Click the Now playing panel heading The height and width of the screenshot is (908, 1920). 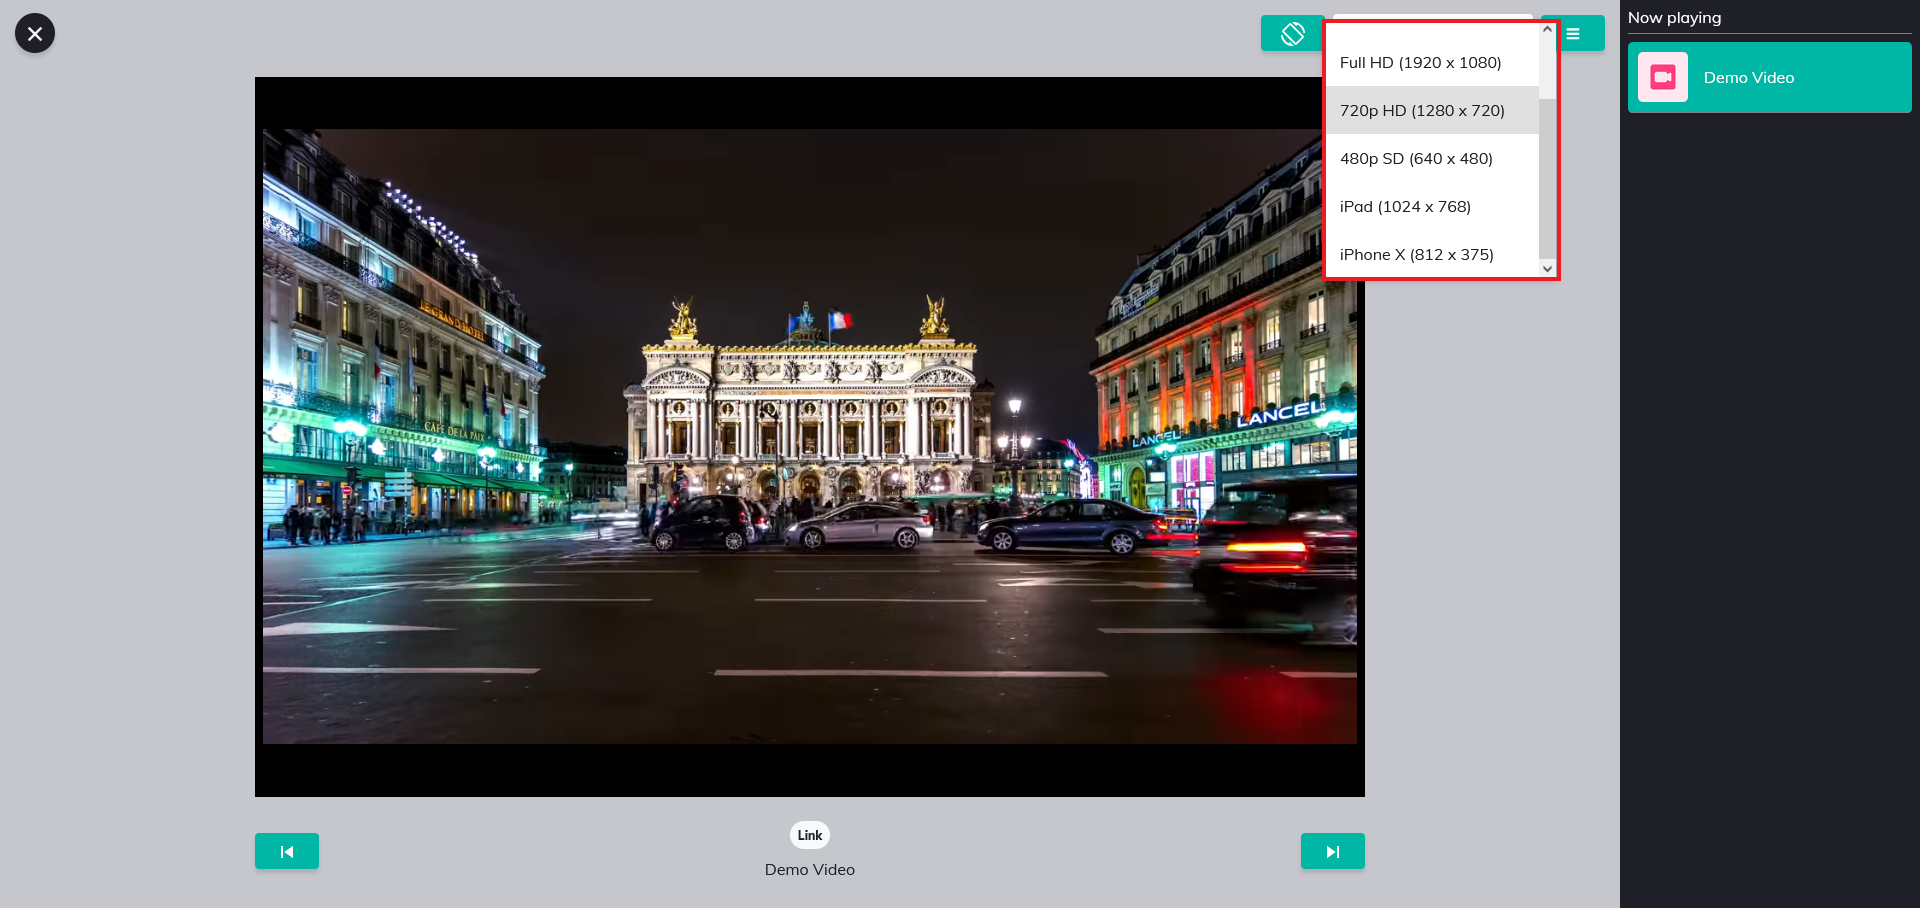(1674, 17)
